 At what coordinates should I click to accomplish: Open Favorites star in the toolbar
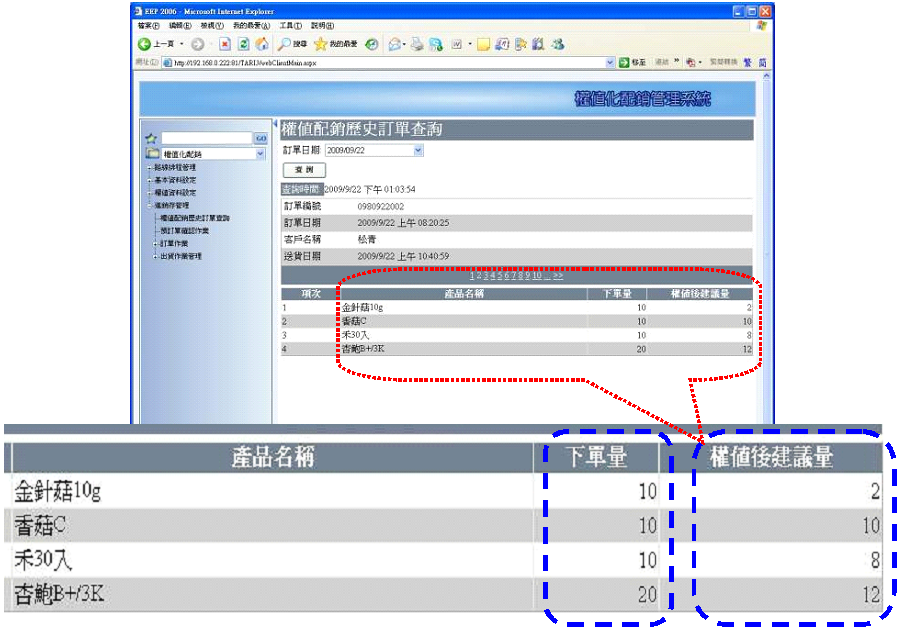click(x=320, y=44)
